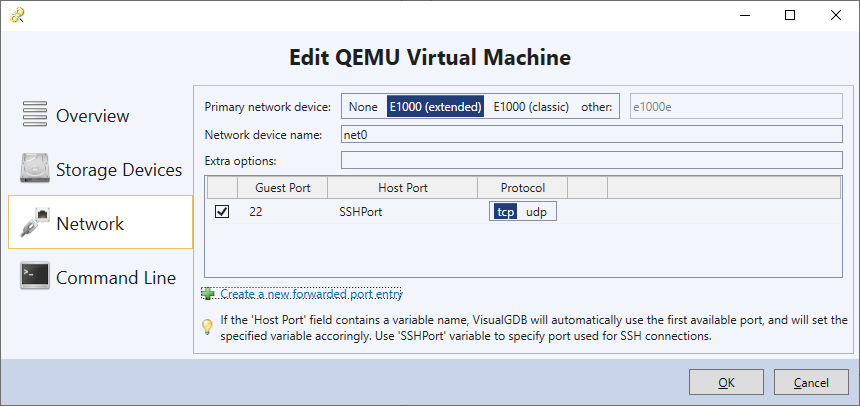
Task: Click the Command Line terminal icon
Action: point(35,276)
